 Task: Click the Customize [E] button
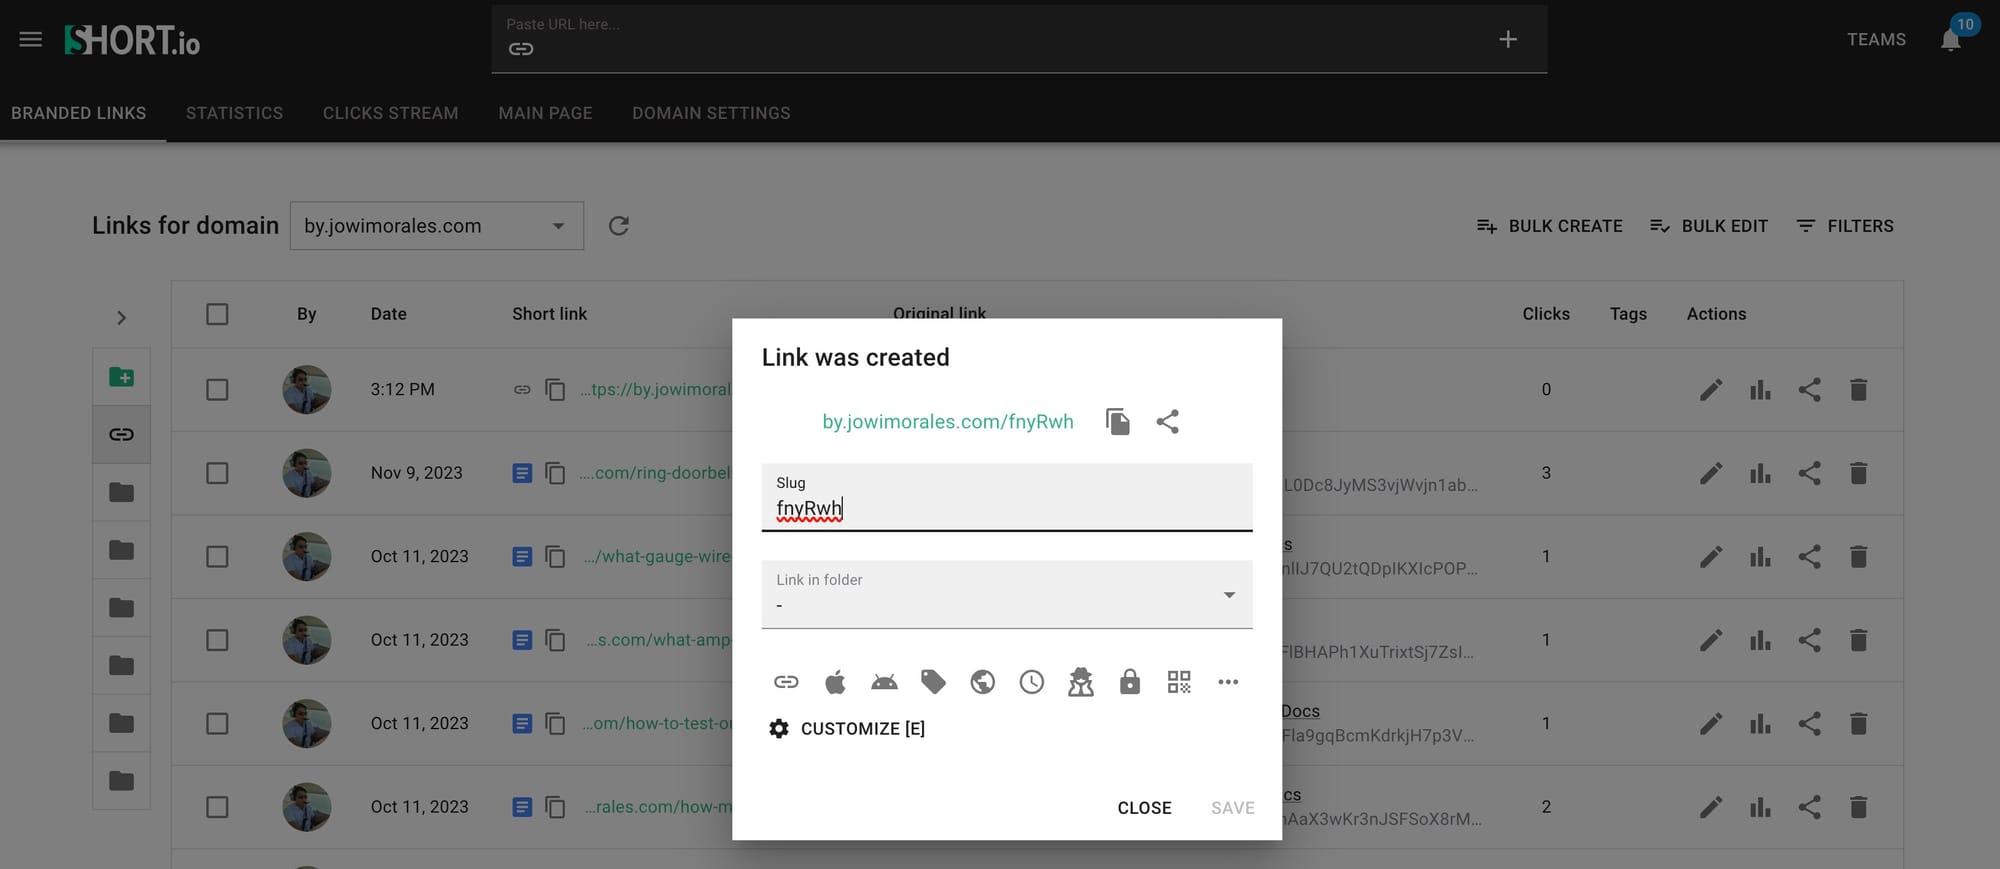tap(847, 729)
